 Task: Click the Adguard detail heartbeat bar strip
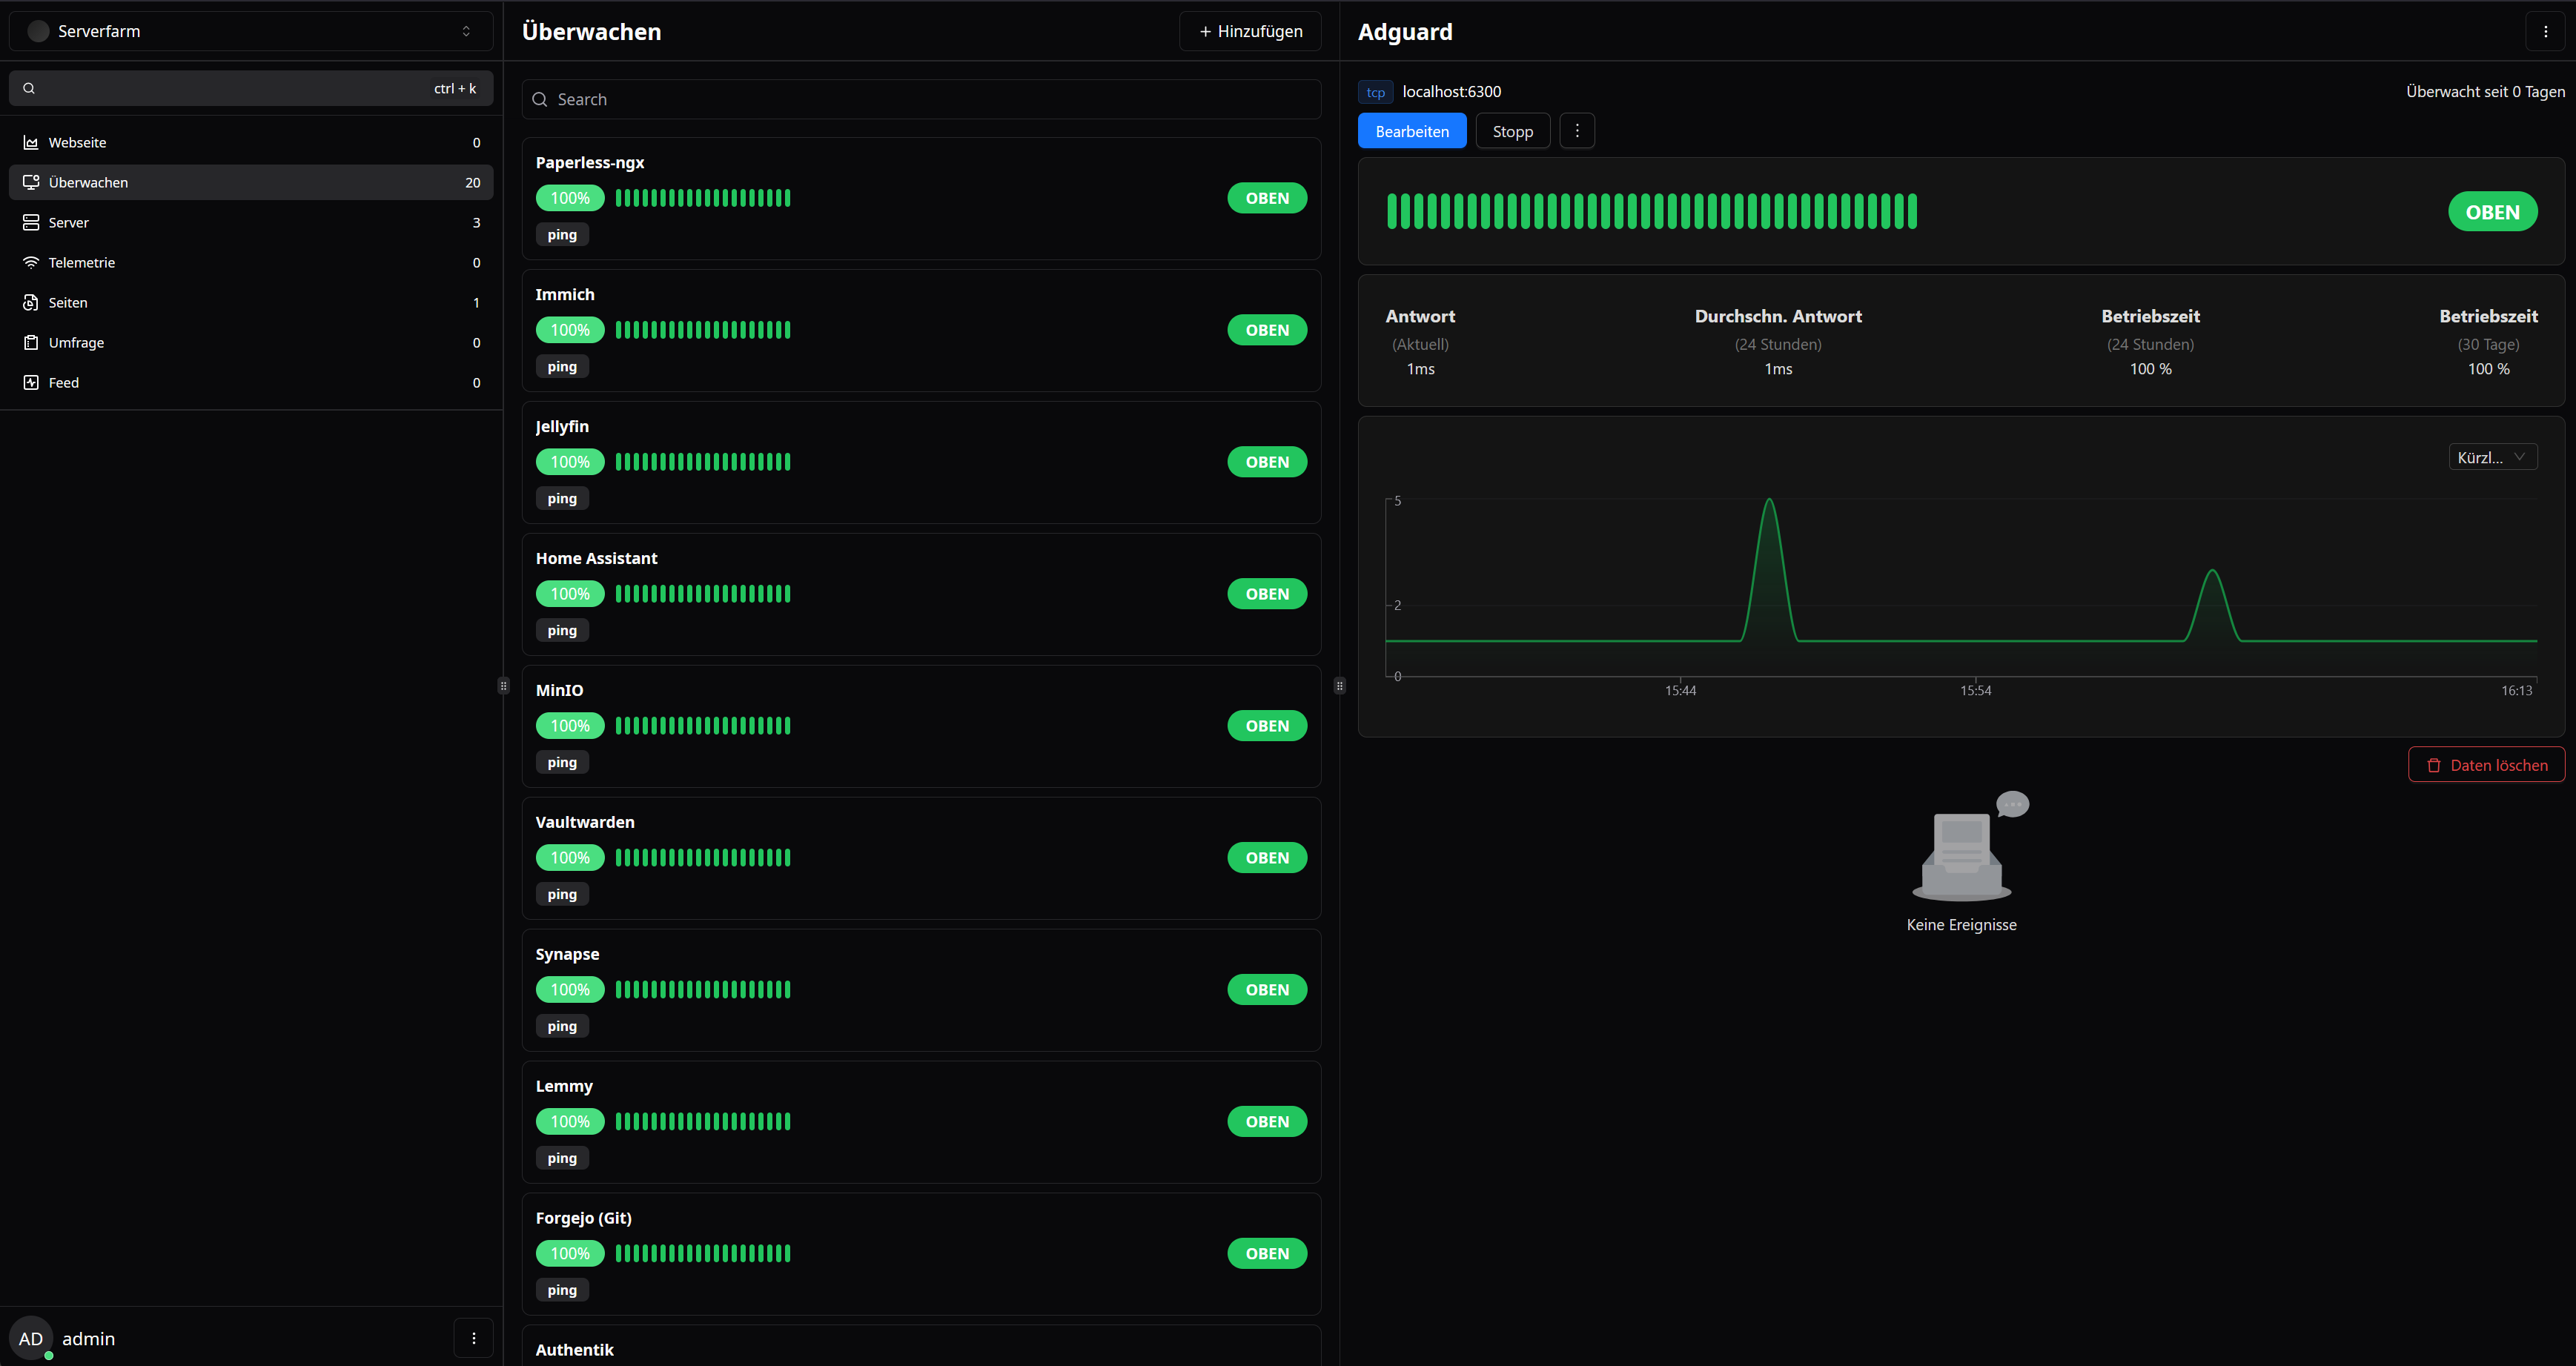[x=1652, y=211]
